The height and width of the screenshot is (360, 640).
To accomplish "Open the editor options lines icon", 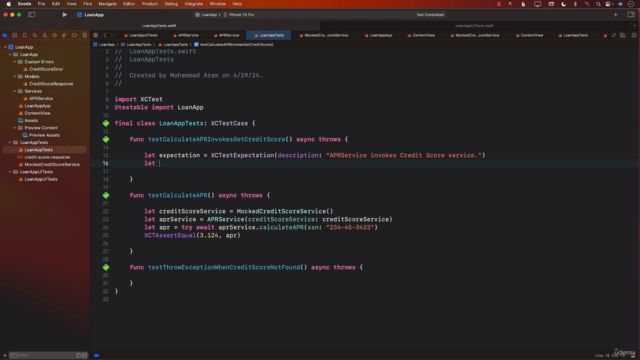I will click(x=623, y=36).
